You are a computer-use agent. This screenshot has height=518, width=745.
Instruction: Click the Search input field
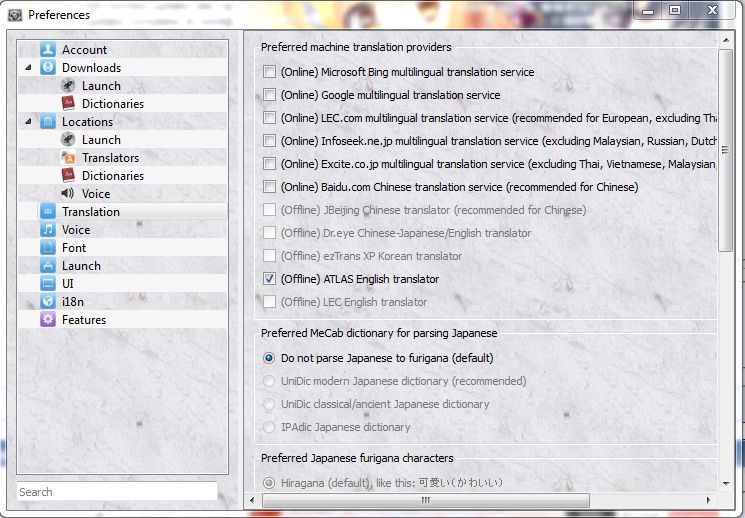click(x=117, y=492)
